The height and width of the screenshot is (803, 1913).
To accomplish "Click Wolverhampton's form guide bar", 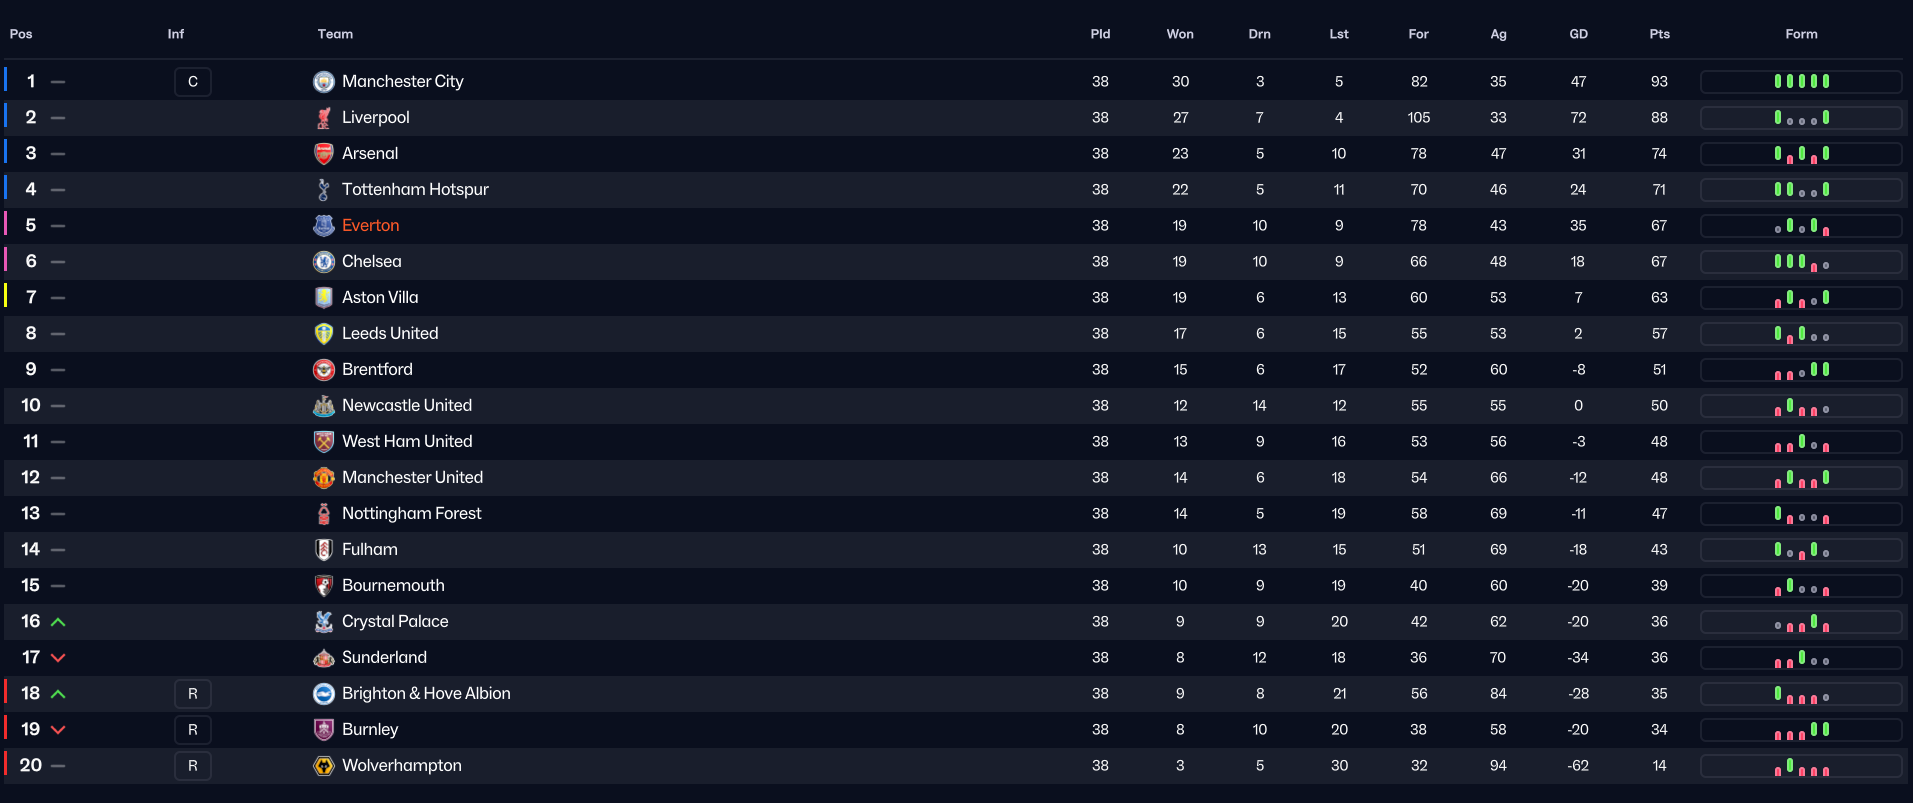I will tap(1801, 766).
